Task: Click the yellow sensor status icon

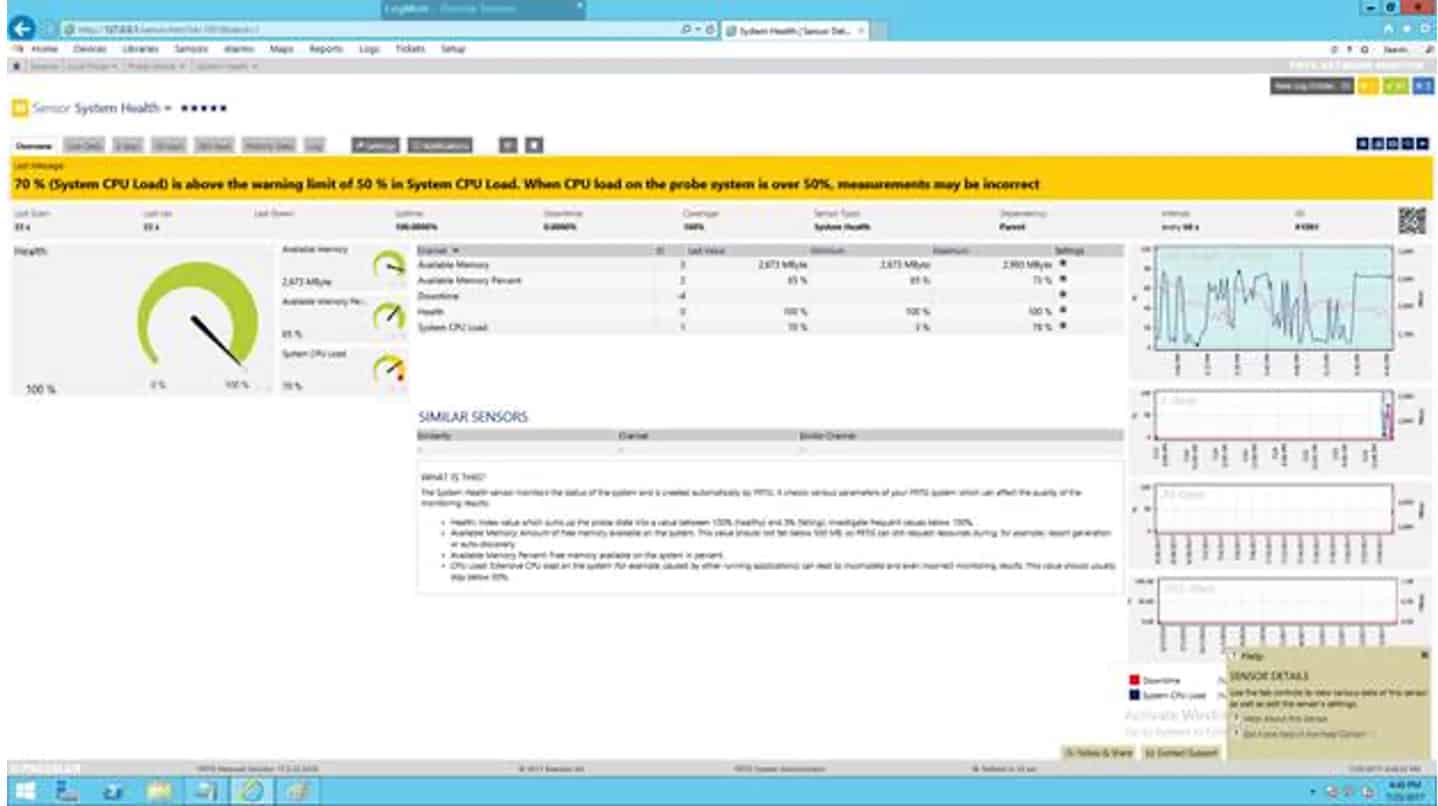Action: click(x=20, y=108)
